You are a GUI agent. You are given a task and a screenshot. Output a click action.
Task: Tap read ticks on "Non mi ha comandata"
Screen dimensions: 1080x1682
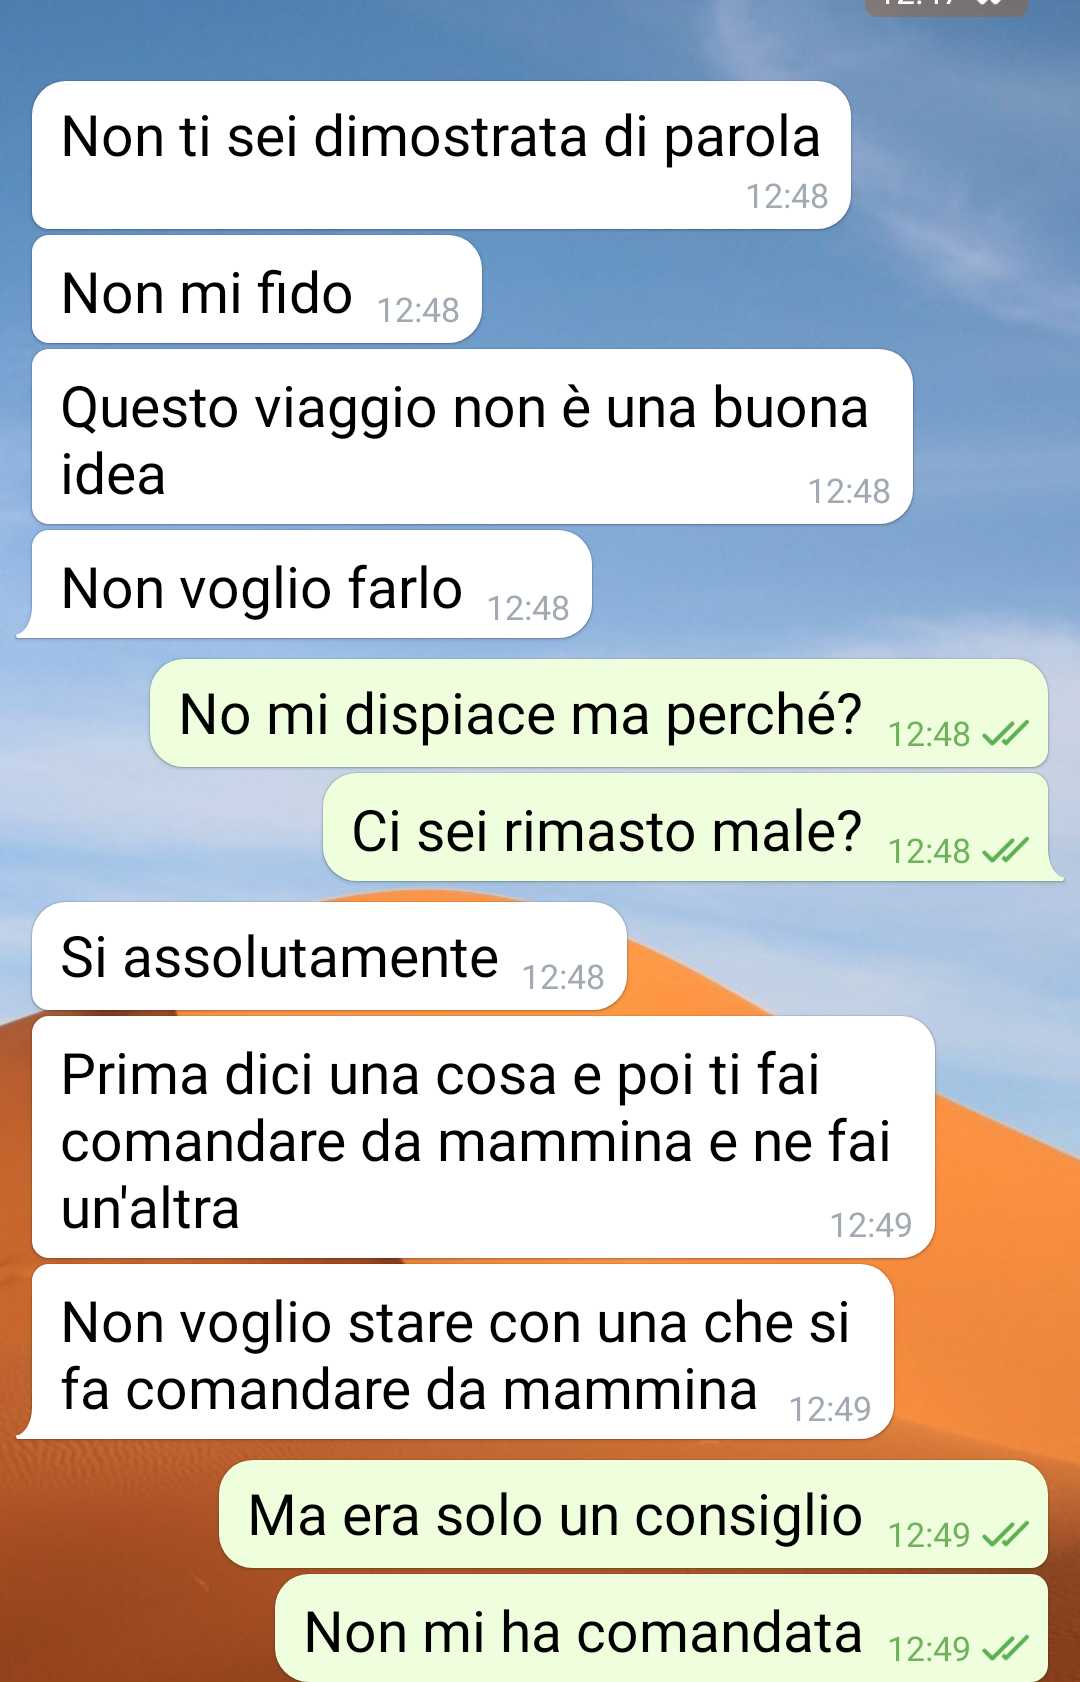[x=1004, y=1648]
